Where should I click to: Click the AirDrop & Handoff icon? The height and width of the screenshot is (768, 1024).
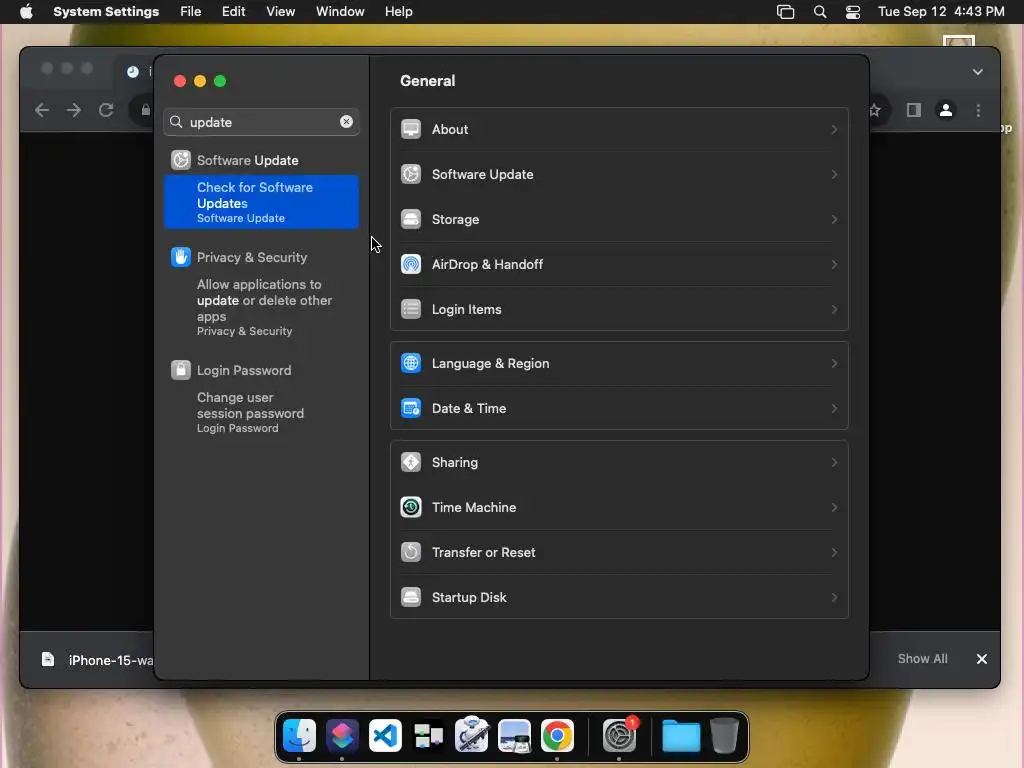[411, 264]
